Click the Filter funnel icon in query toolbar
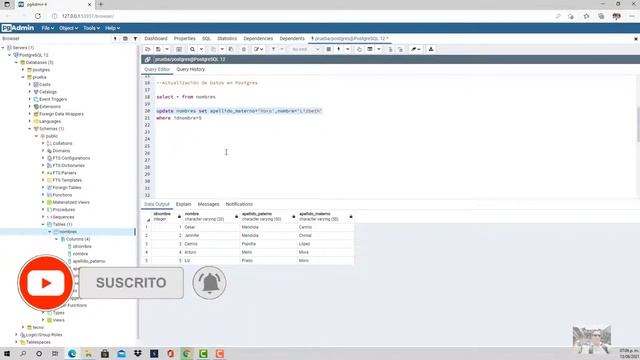Image resolution: width=640 pixels, height=360 pixels. [x=273, y=49]
